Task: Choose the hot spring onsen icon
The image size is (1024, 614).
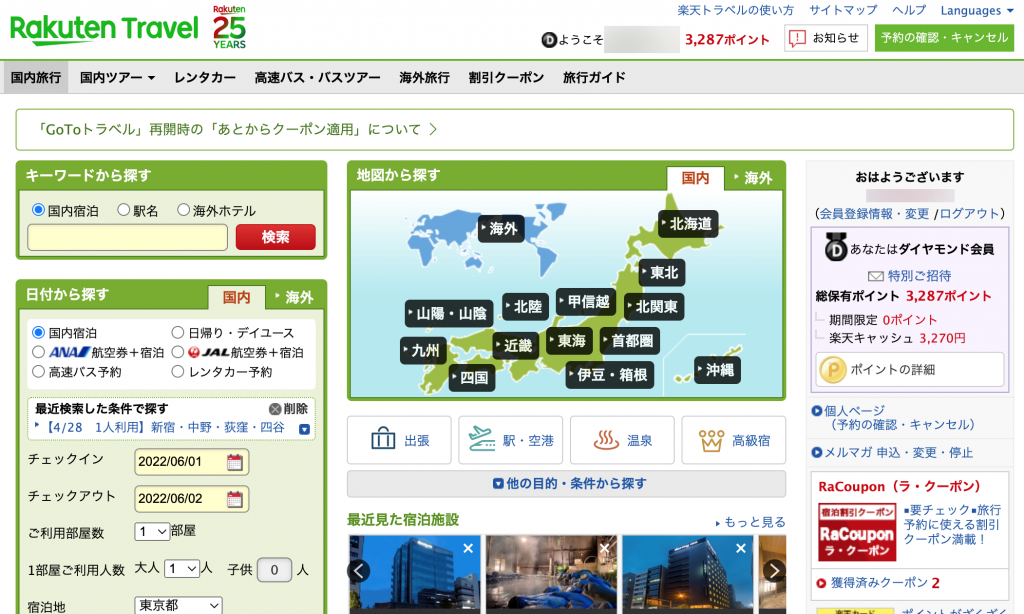Action: [607, 440]
